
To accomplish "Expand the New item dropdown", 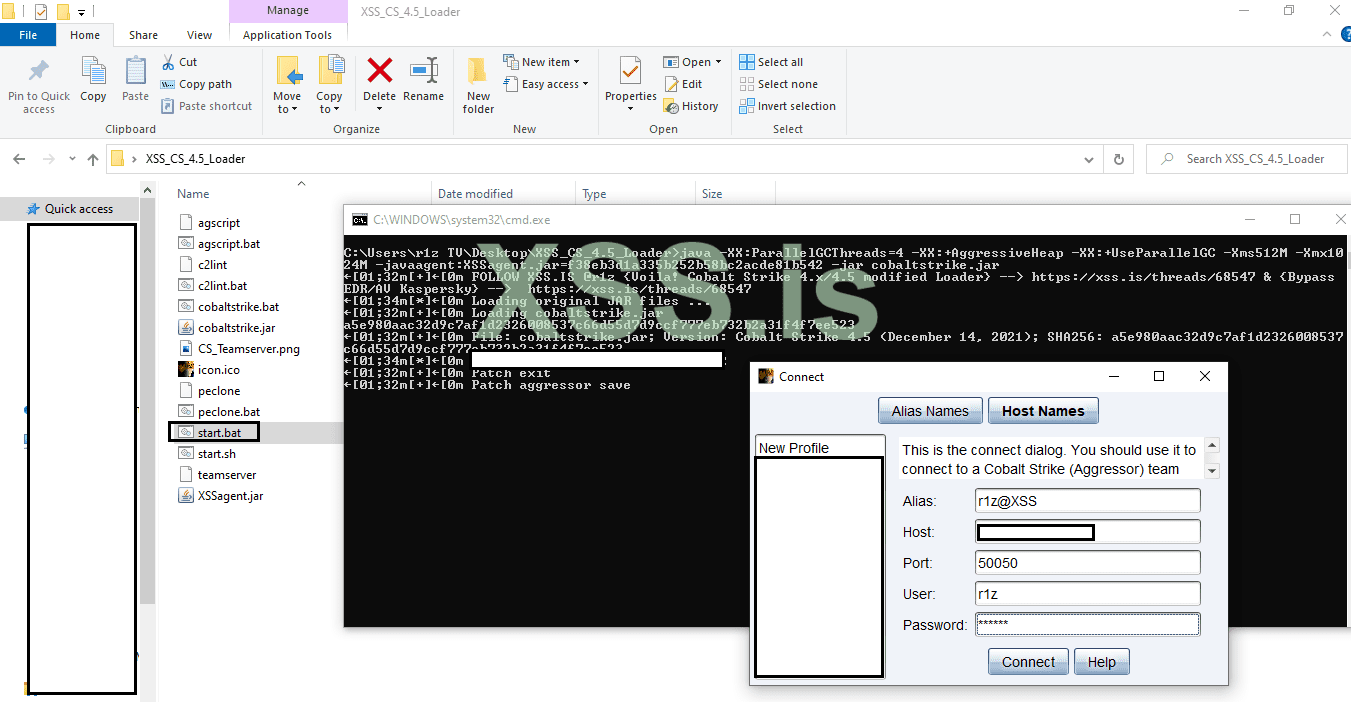I will point(543,61).
